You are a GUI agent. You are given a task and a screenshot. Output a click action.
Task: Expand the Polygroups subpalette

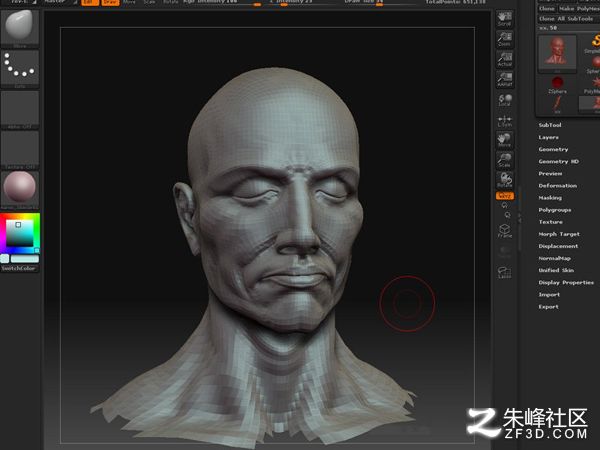coord(555,210)
